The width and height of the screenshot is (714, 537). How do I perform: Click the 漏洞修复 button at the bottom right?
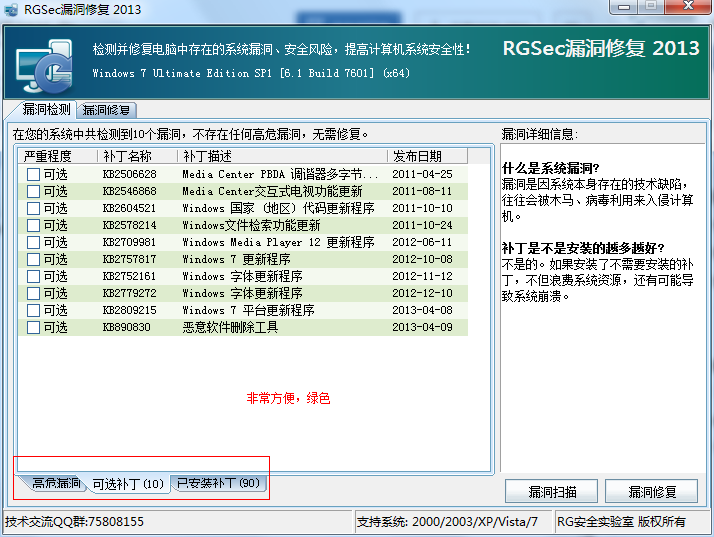coord(651,491)
